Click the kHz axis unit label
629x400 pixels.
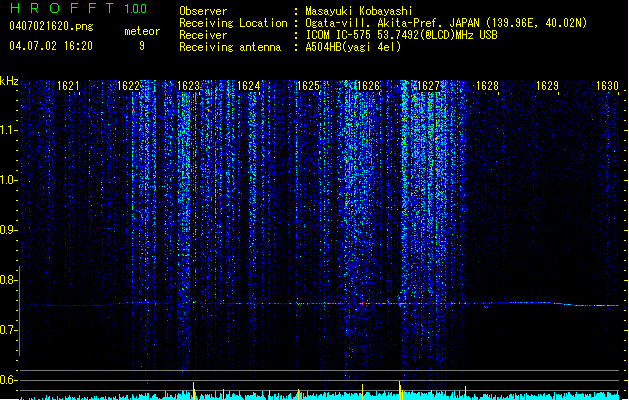click(x=9, y=81)
